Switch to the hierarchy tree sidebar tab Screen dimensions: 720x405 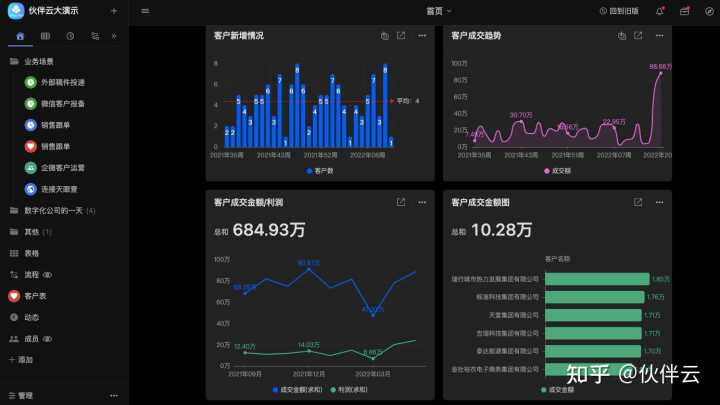(95, 36)
